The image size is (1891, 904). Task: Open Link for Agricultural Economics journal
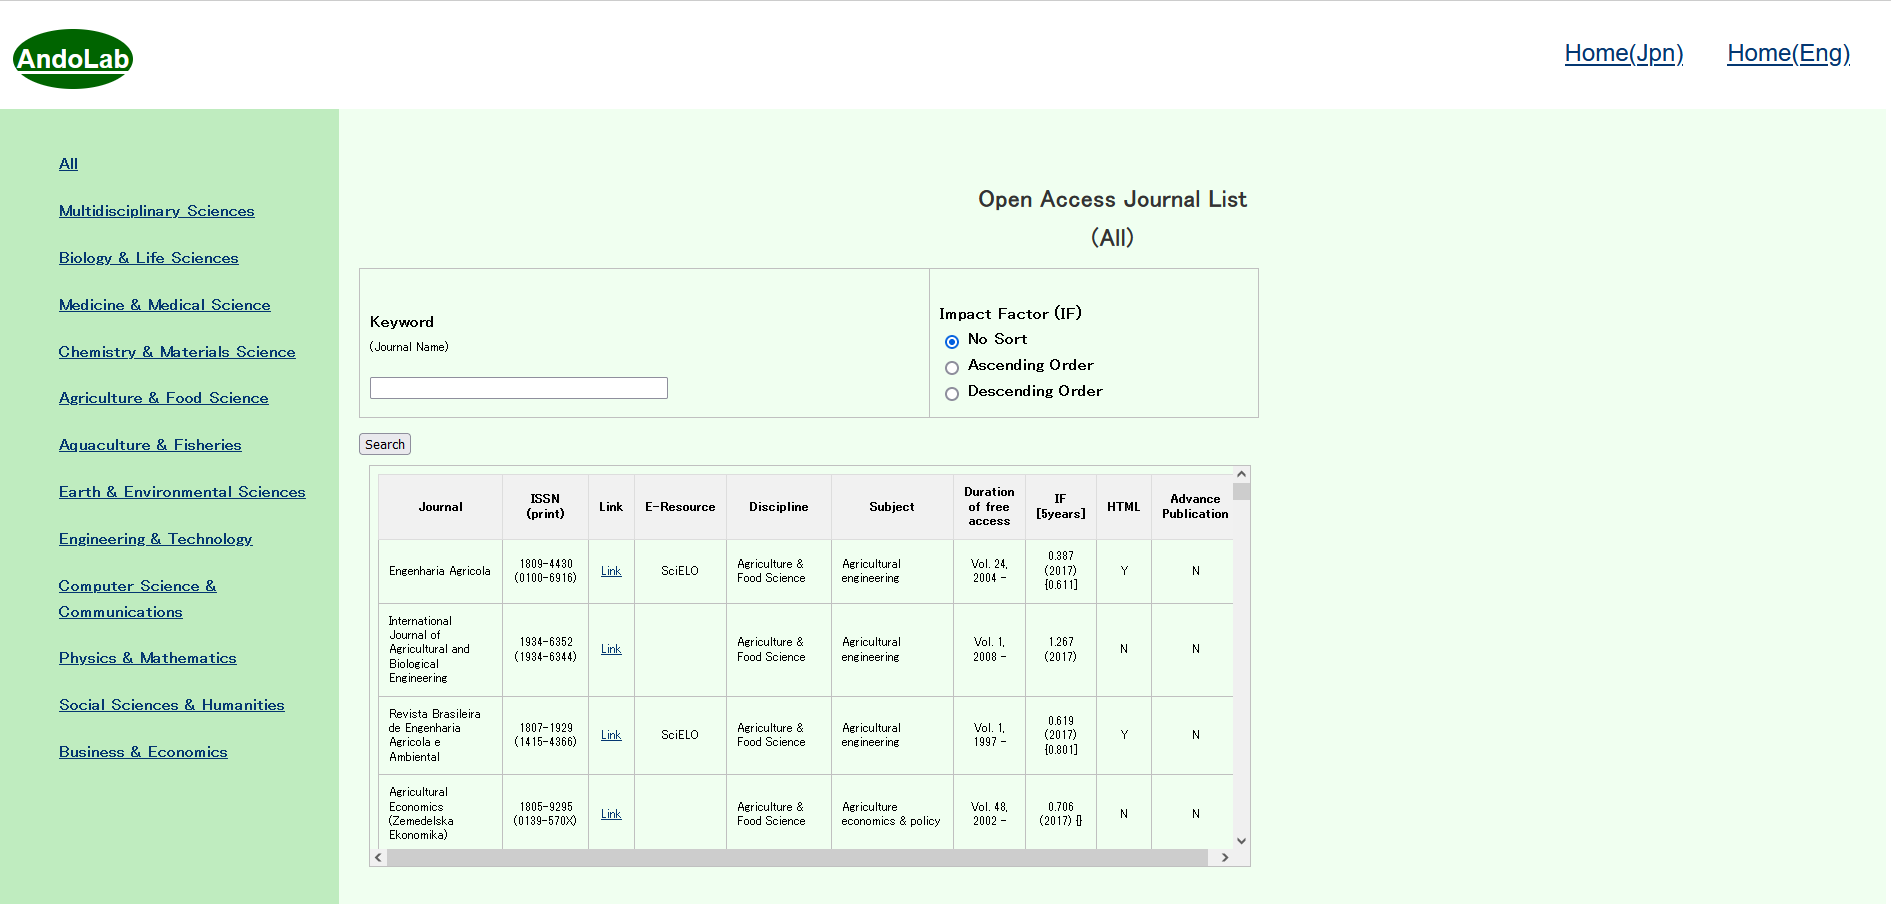pyautogui.click(x=611, y=814)
